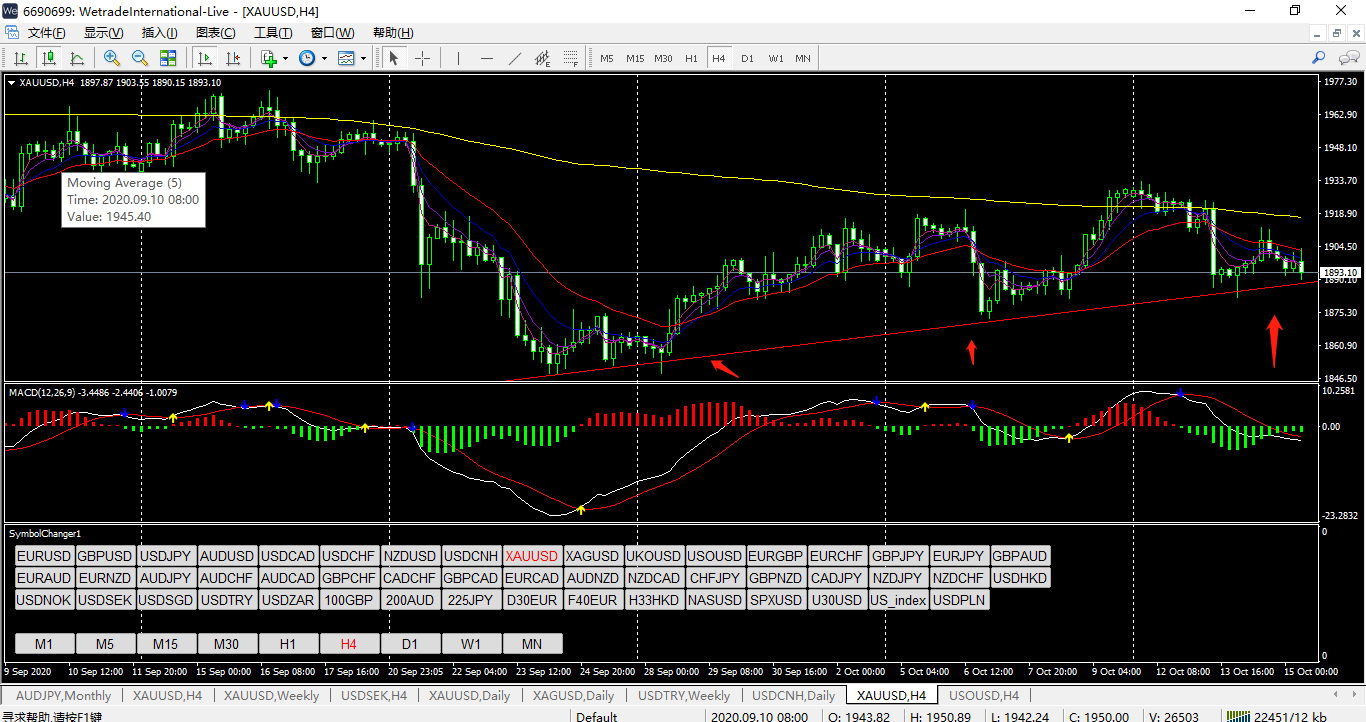
Task: Set toolbar timeframe to W1
Action: tap(775, 58)
